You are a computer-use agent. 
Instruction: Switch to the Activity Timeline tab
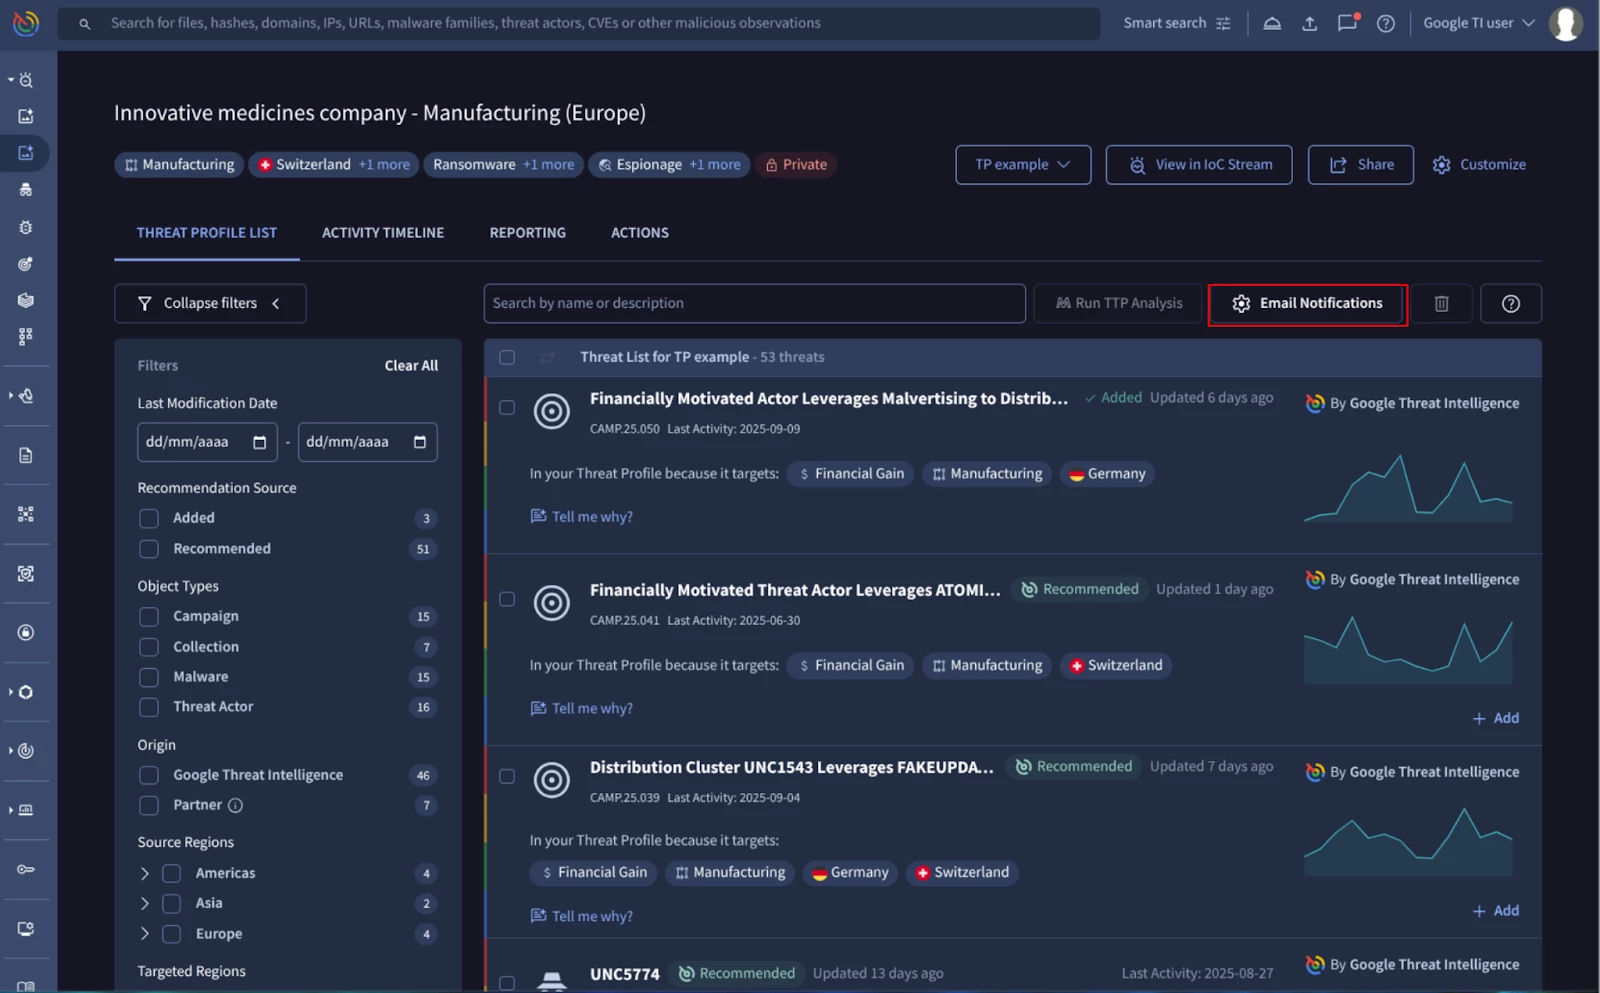point(383,232)
